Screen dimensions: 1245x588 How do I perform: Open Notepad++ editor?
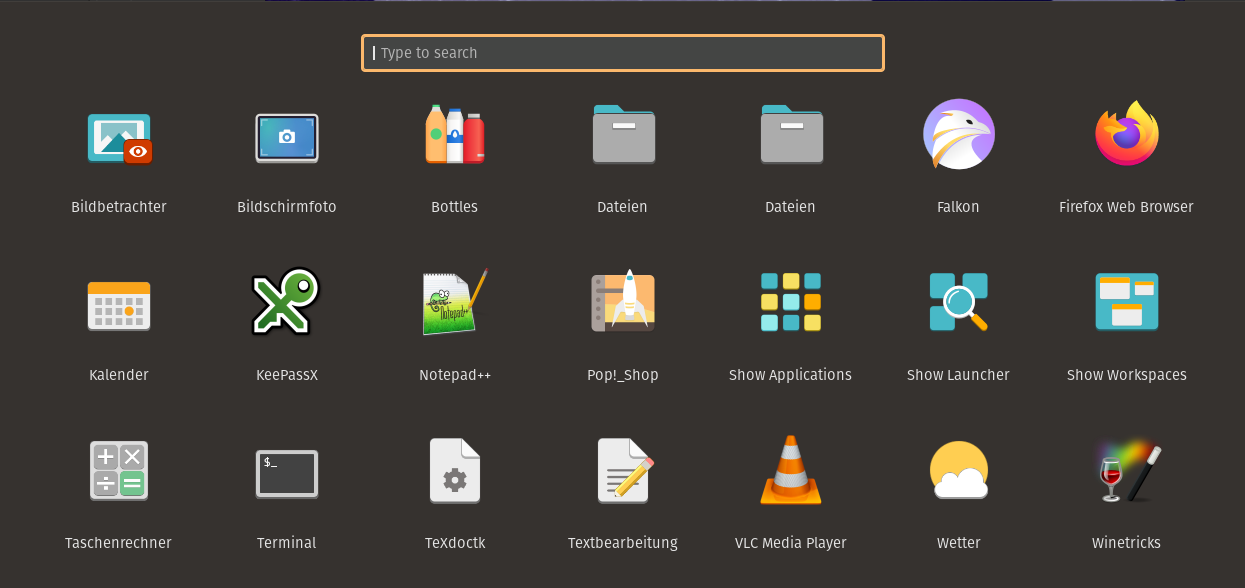(x=455, y=302)
